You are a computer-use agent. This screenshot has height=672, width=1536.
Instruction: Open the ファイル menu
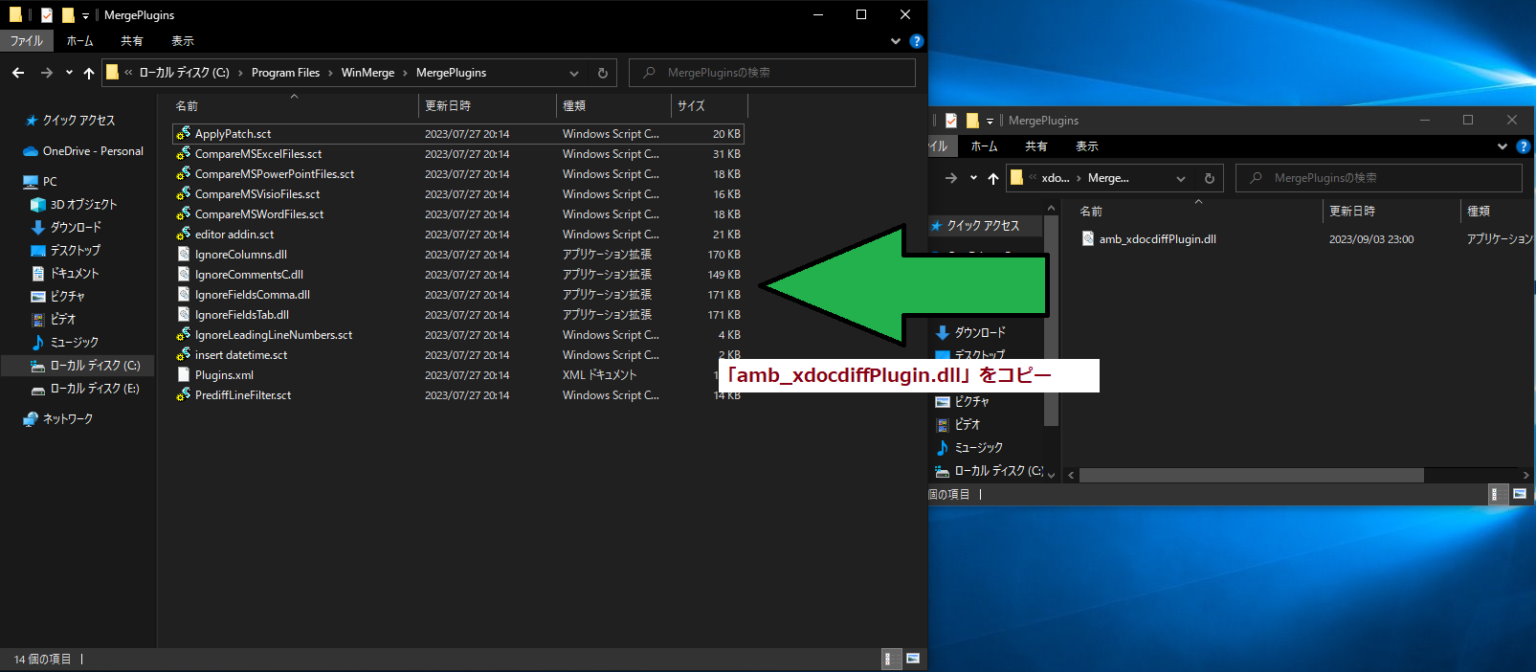pyautogui.click(x=27, y=41)
